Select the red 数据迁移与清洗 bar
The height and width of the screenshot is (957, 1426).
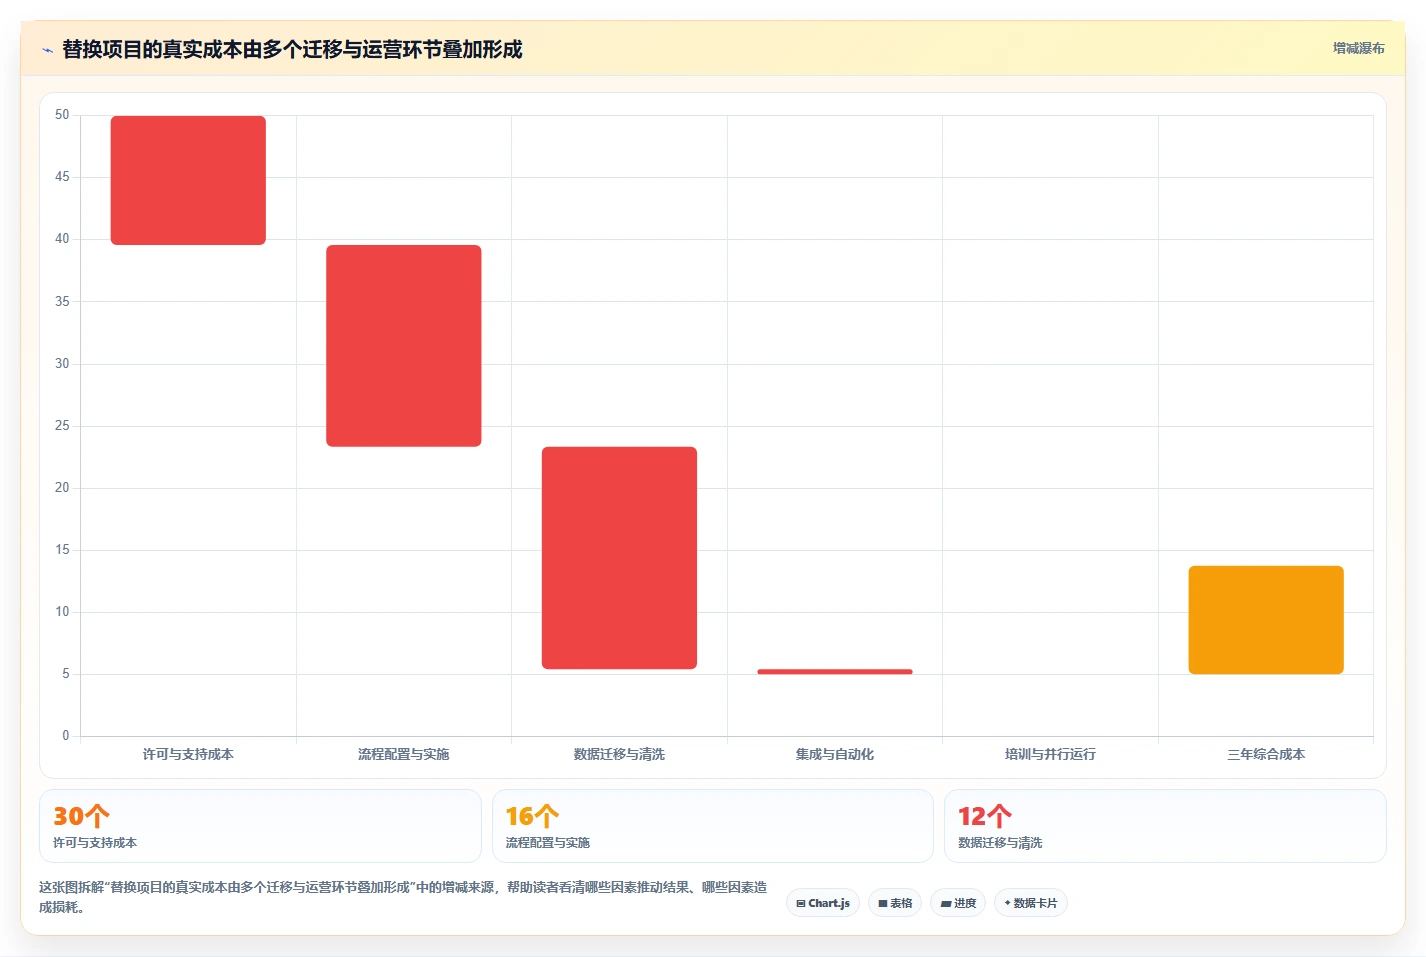pos(619,558)
